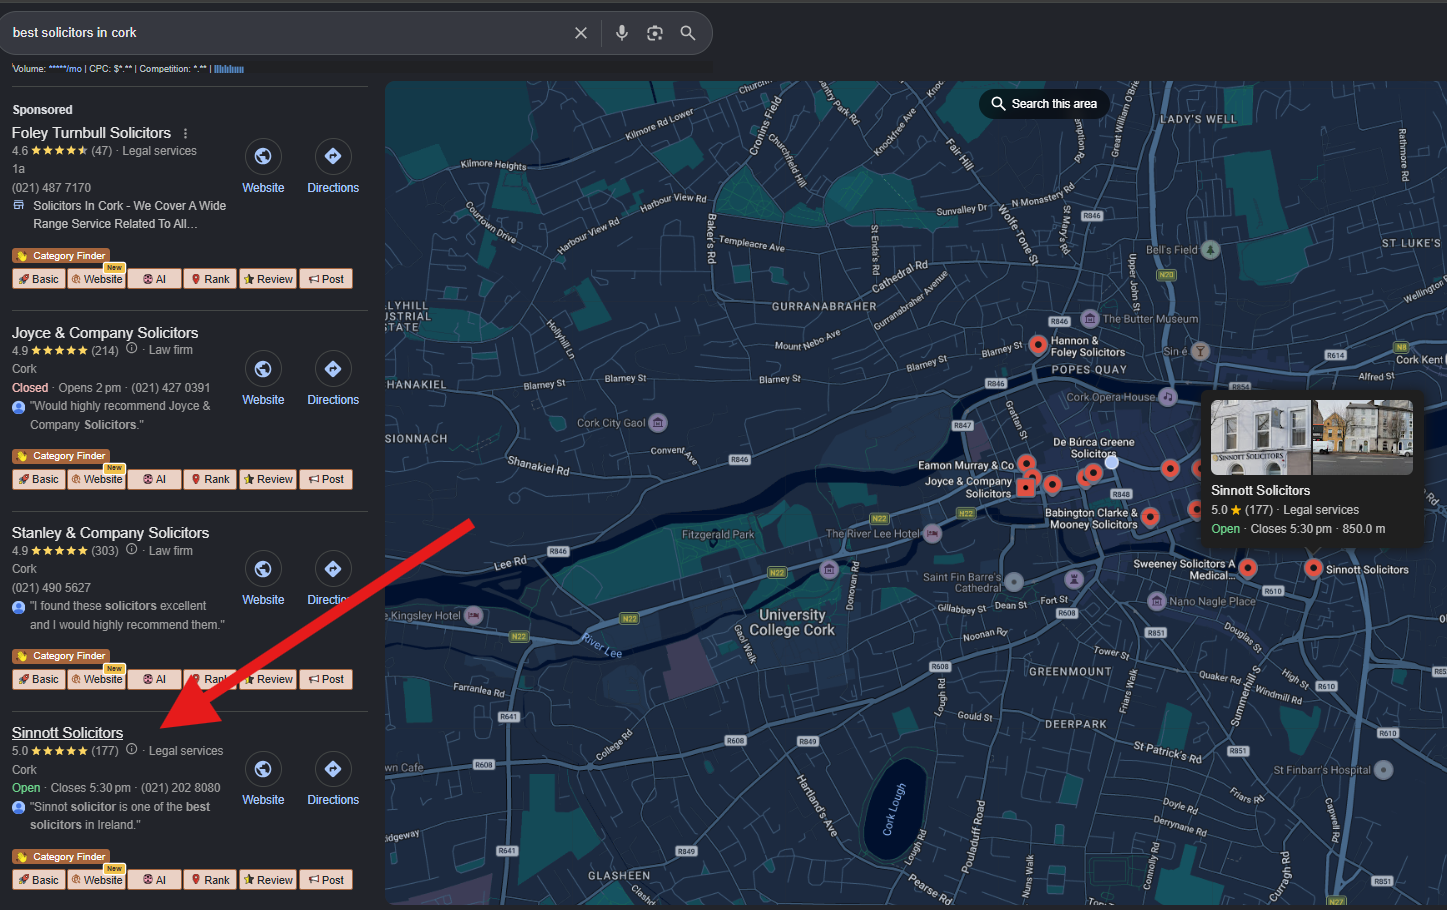
Task: Open Sinnott Solicitors website globe icon
Action: (x=263, y=769)
